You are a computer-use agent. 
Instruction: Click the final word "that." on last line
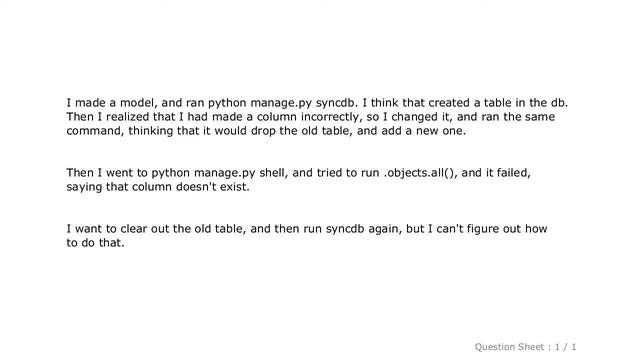(x=111, y=243)
